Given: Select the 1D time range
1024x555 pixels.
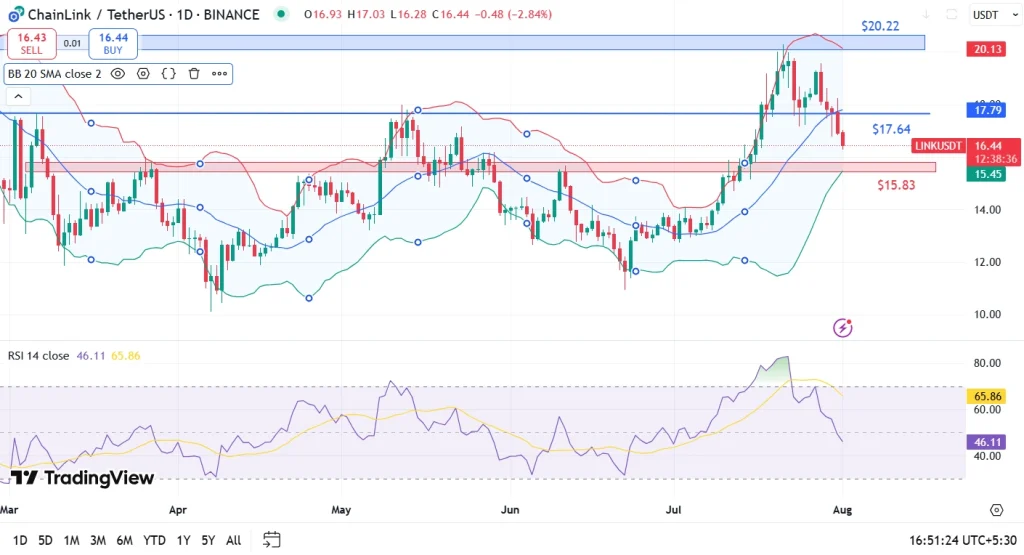Looking at the screenshot, I should pyautogui.click(x=20, y=540).
